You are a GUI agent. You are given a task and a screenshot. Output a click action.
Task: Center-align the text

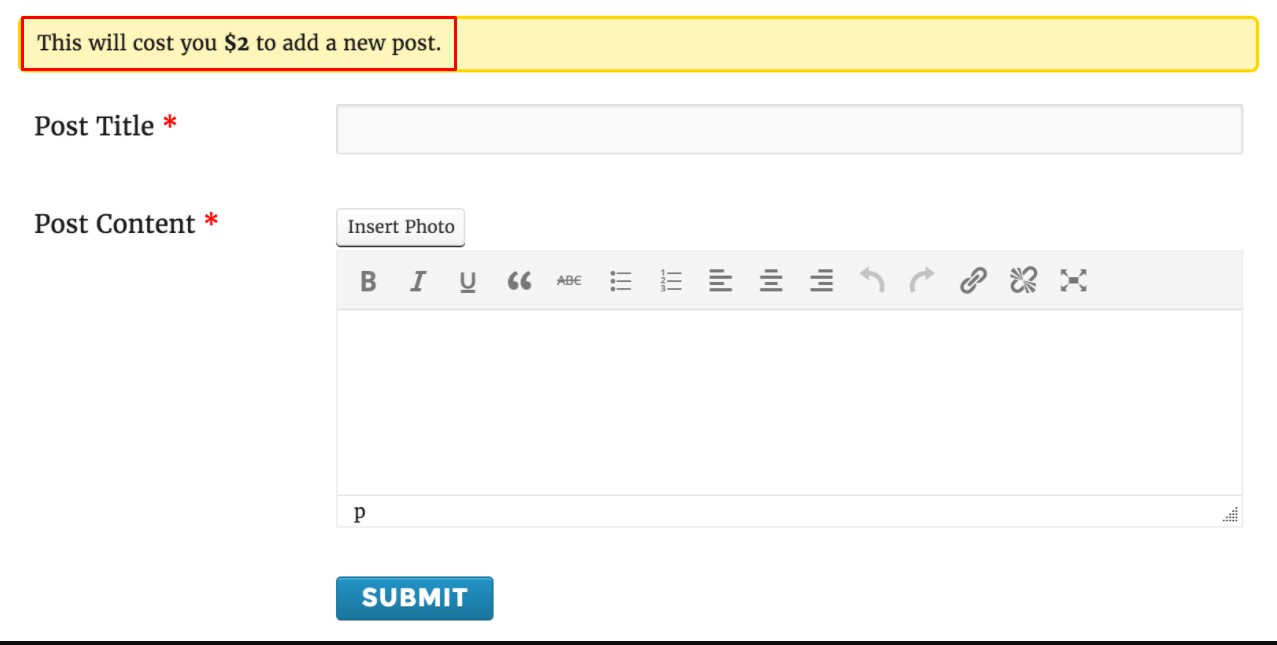tap(770, 282)
